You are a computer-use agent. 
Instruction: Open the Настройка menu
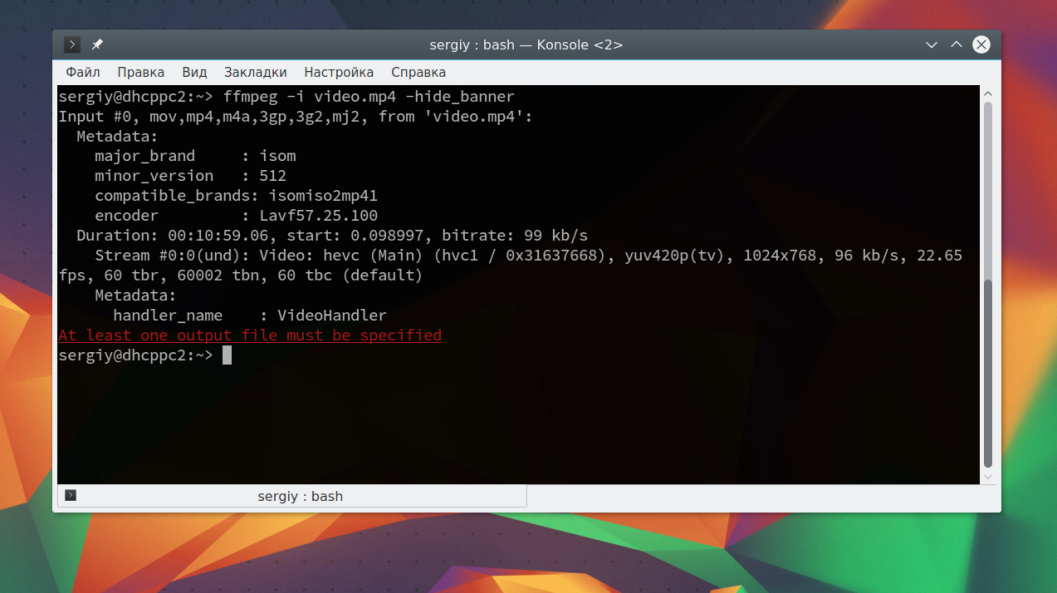[338, 72]
